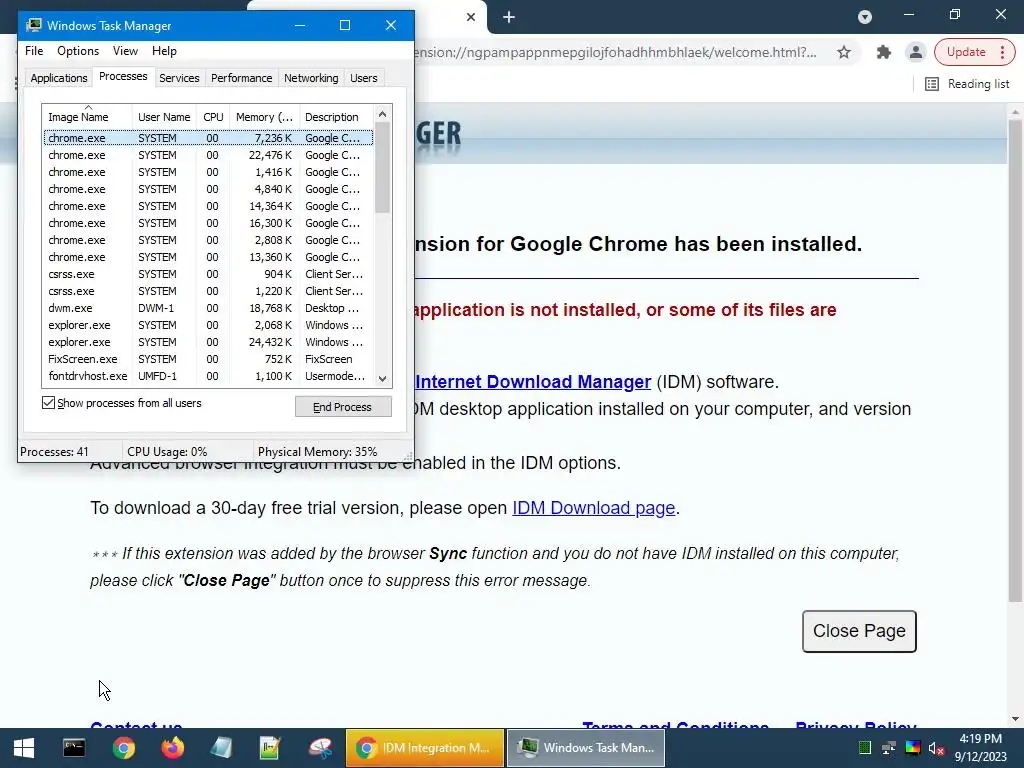The height and width of the screenshot is (768, 1024).
Task: Select chrome.exe row using 16,300 K
Action: point(208,223)
